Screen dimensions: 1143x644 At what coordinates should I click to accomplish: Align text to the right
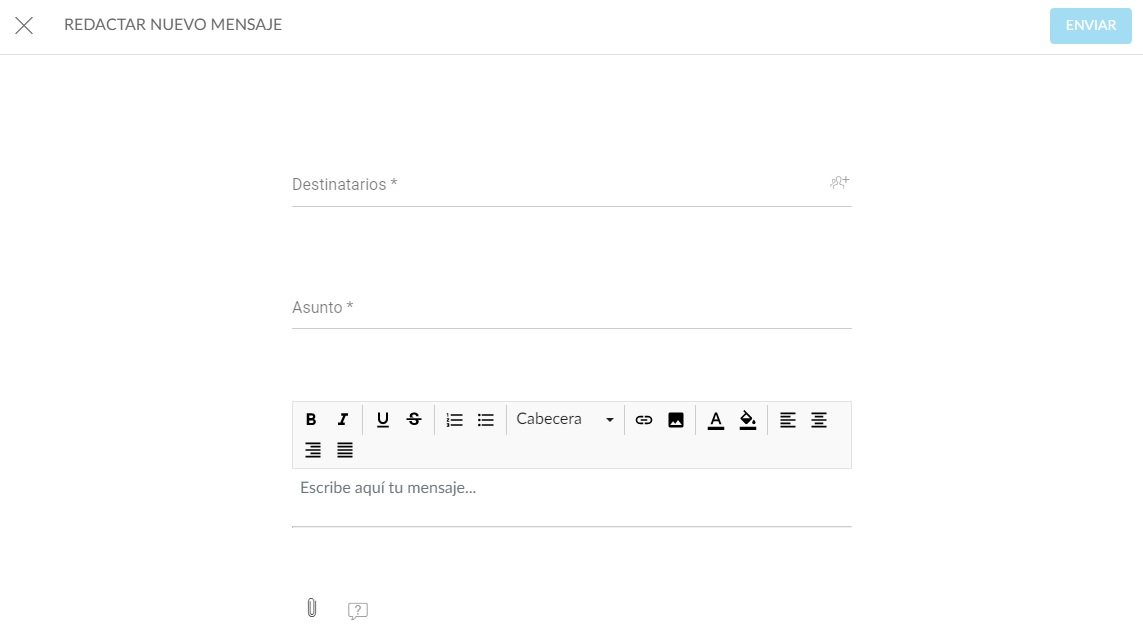tap(313, 450)
